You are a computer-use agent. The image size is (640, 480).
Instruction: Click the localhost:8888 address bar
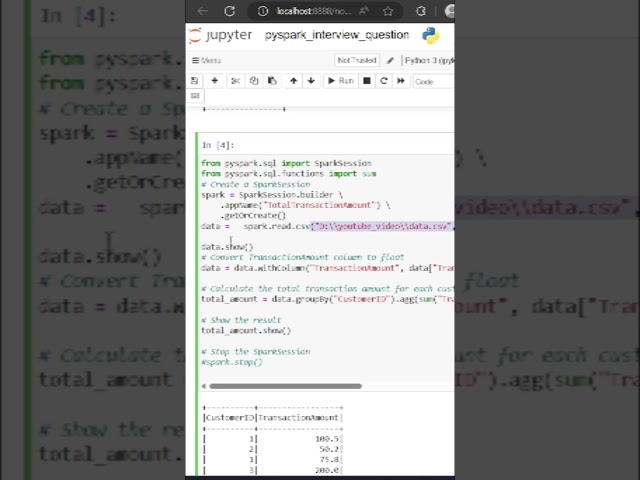click(314, 11)
